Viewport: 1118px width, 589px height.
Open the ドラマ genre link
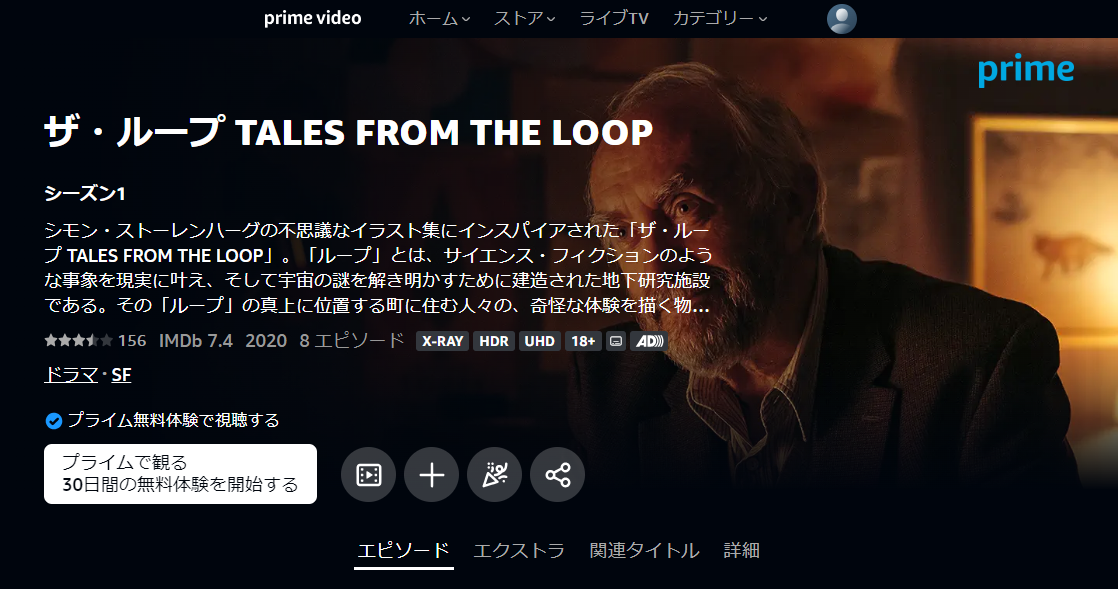71,375
